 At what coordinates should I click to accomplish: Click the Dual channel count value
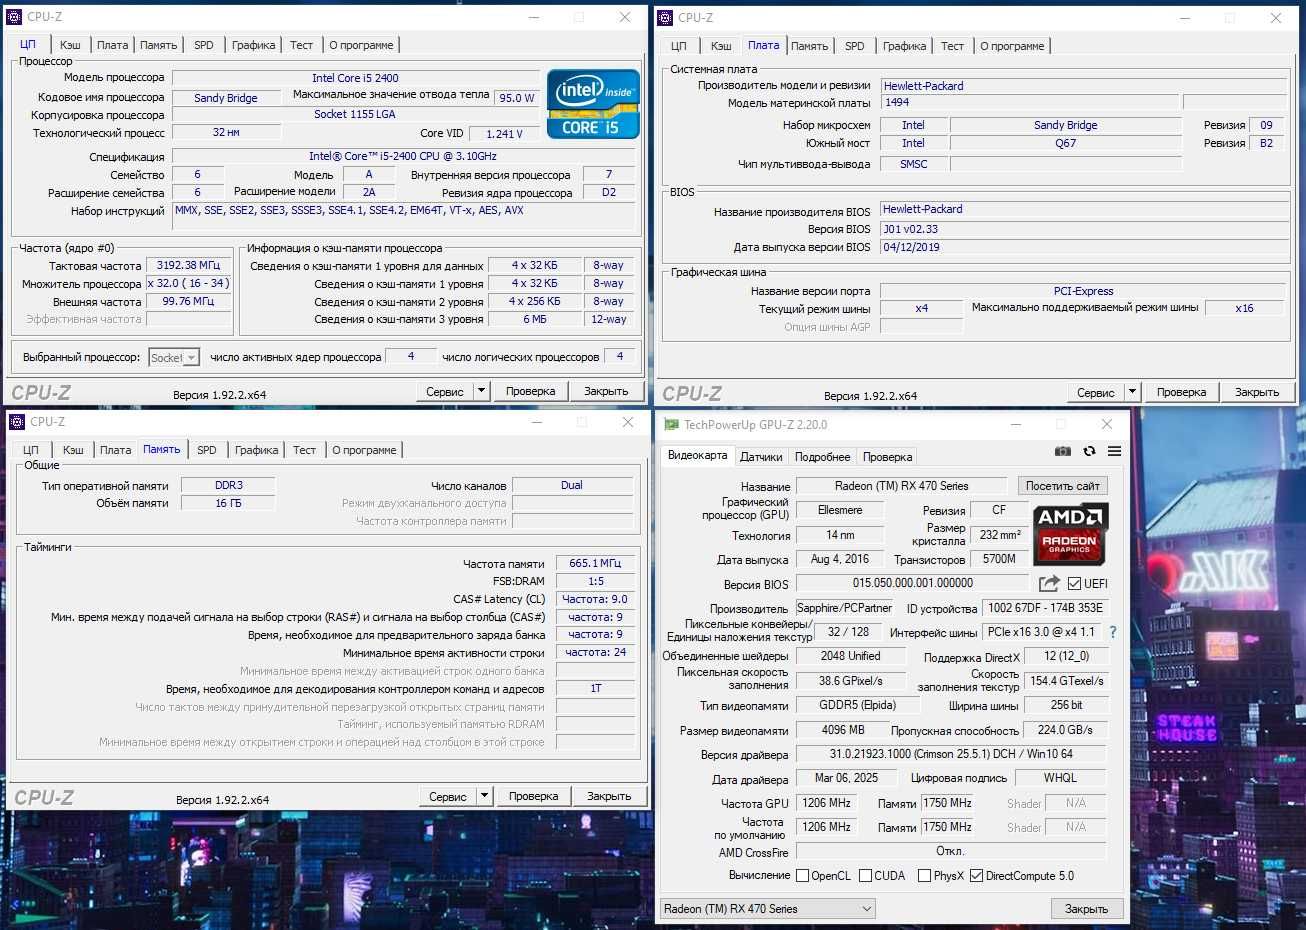pos(572,485)
